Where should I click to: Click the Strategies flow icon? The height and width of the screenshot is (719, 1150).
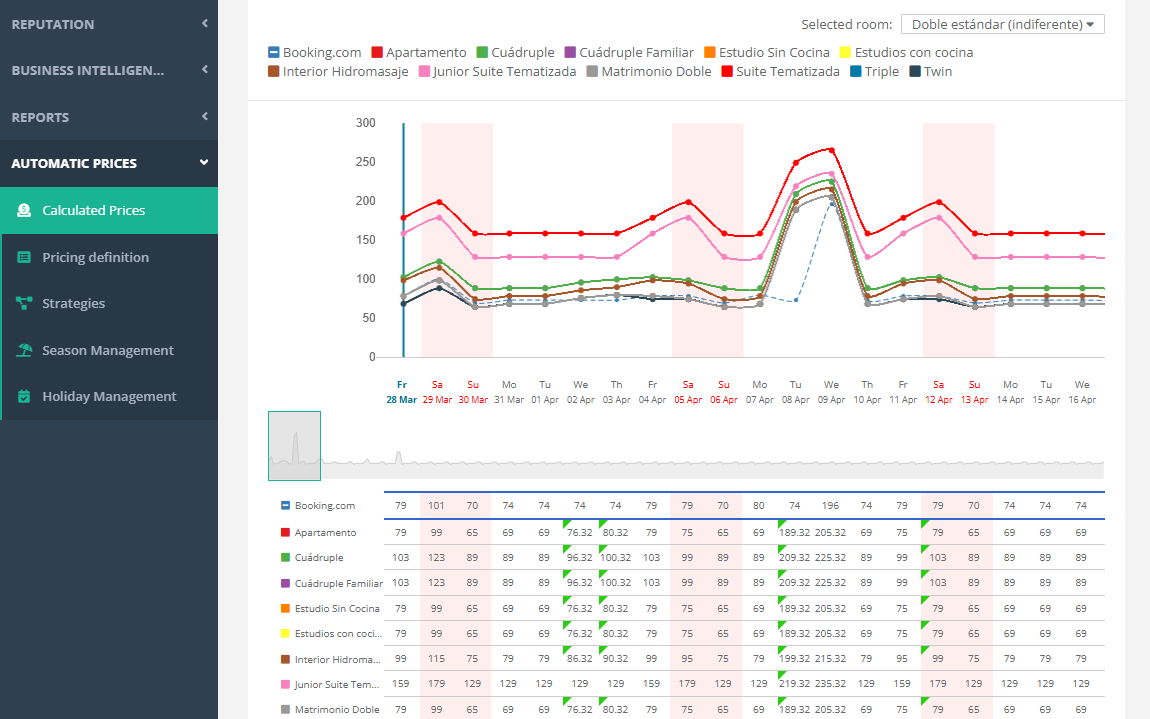click(x=24, y=304)
